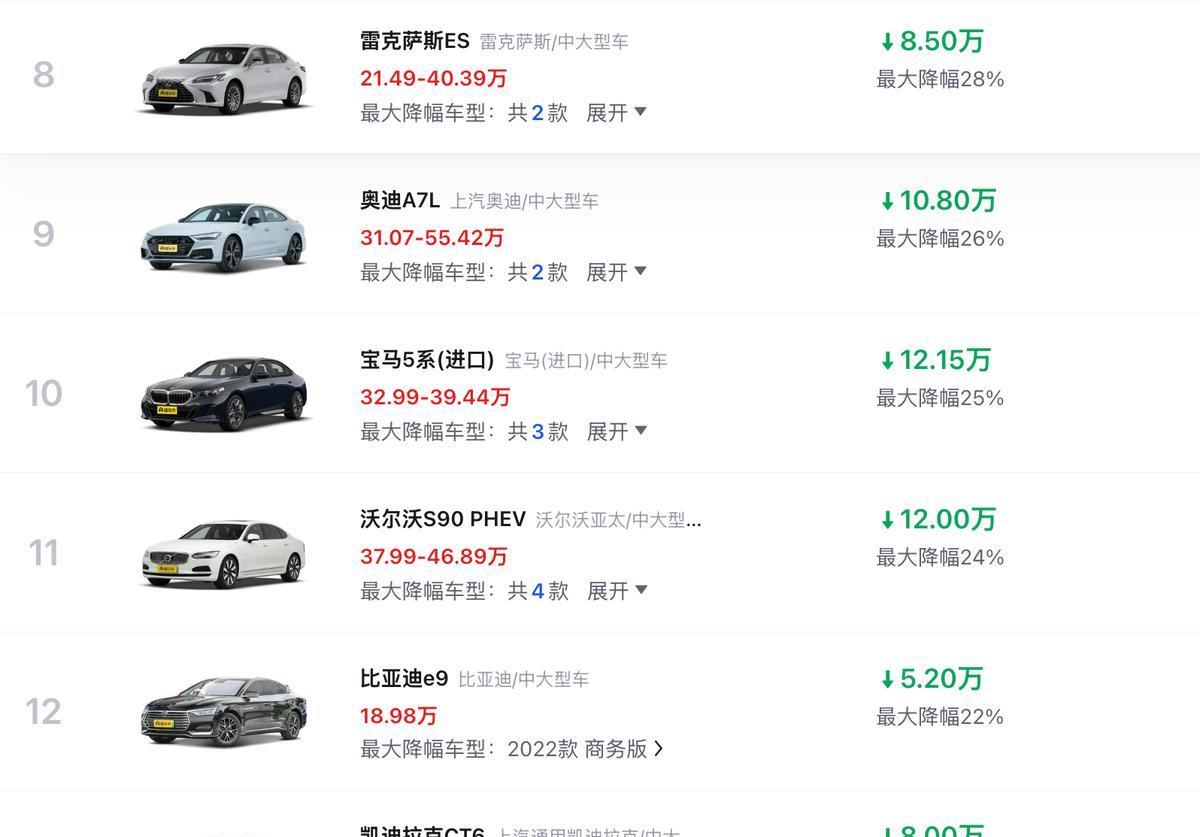1200x837 pixels.
Task: Select the 宝马5系(进口) model name
Action: [427, 360]
